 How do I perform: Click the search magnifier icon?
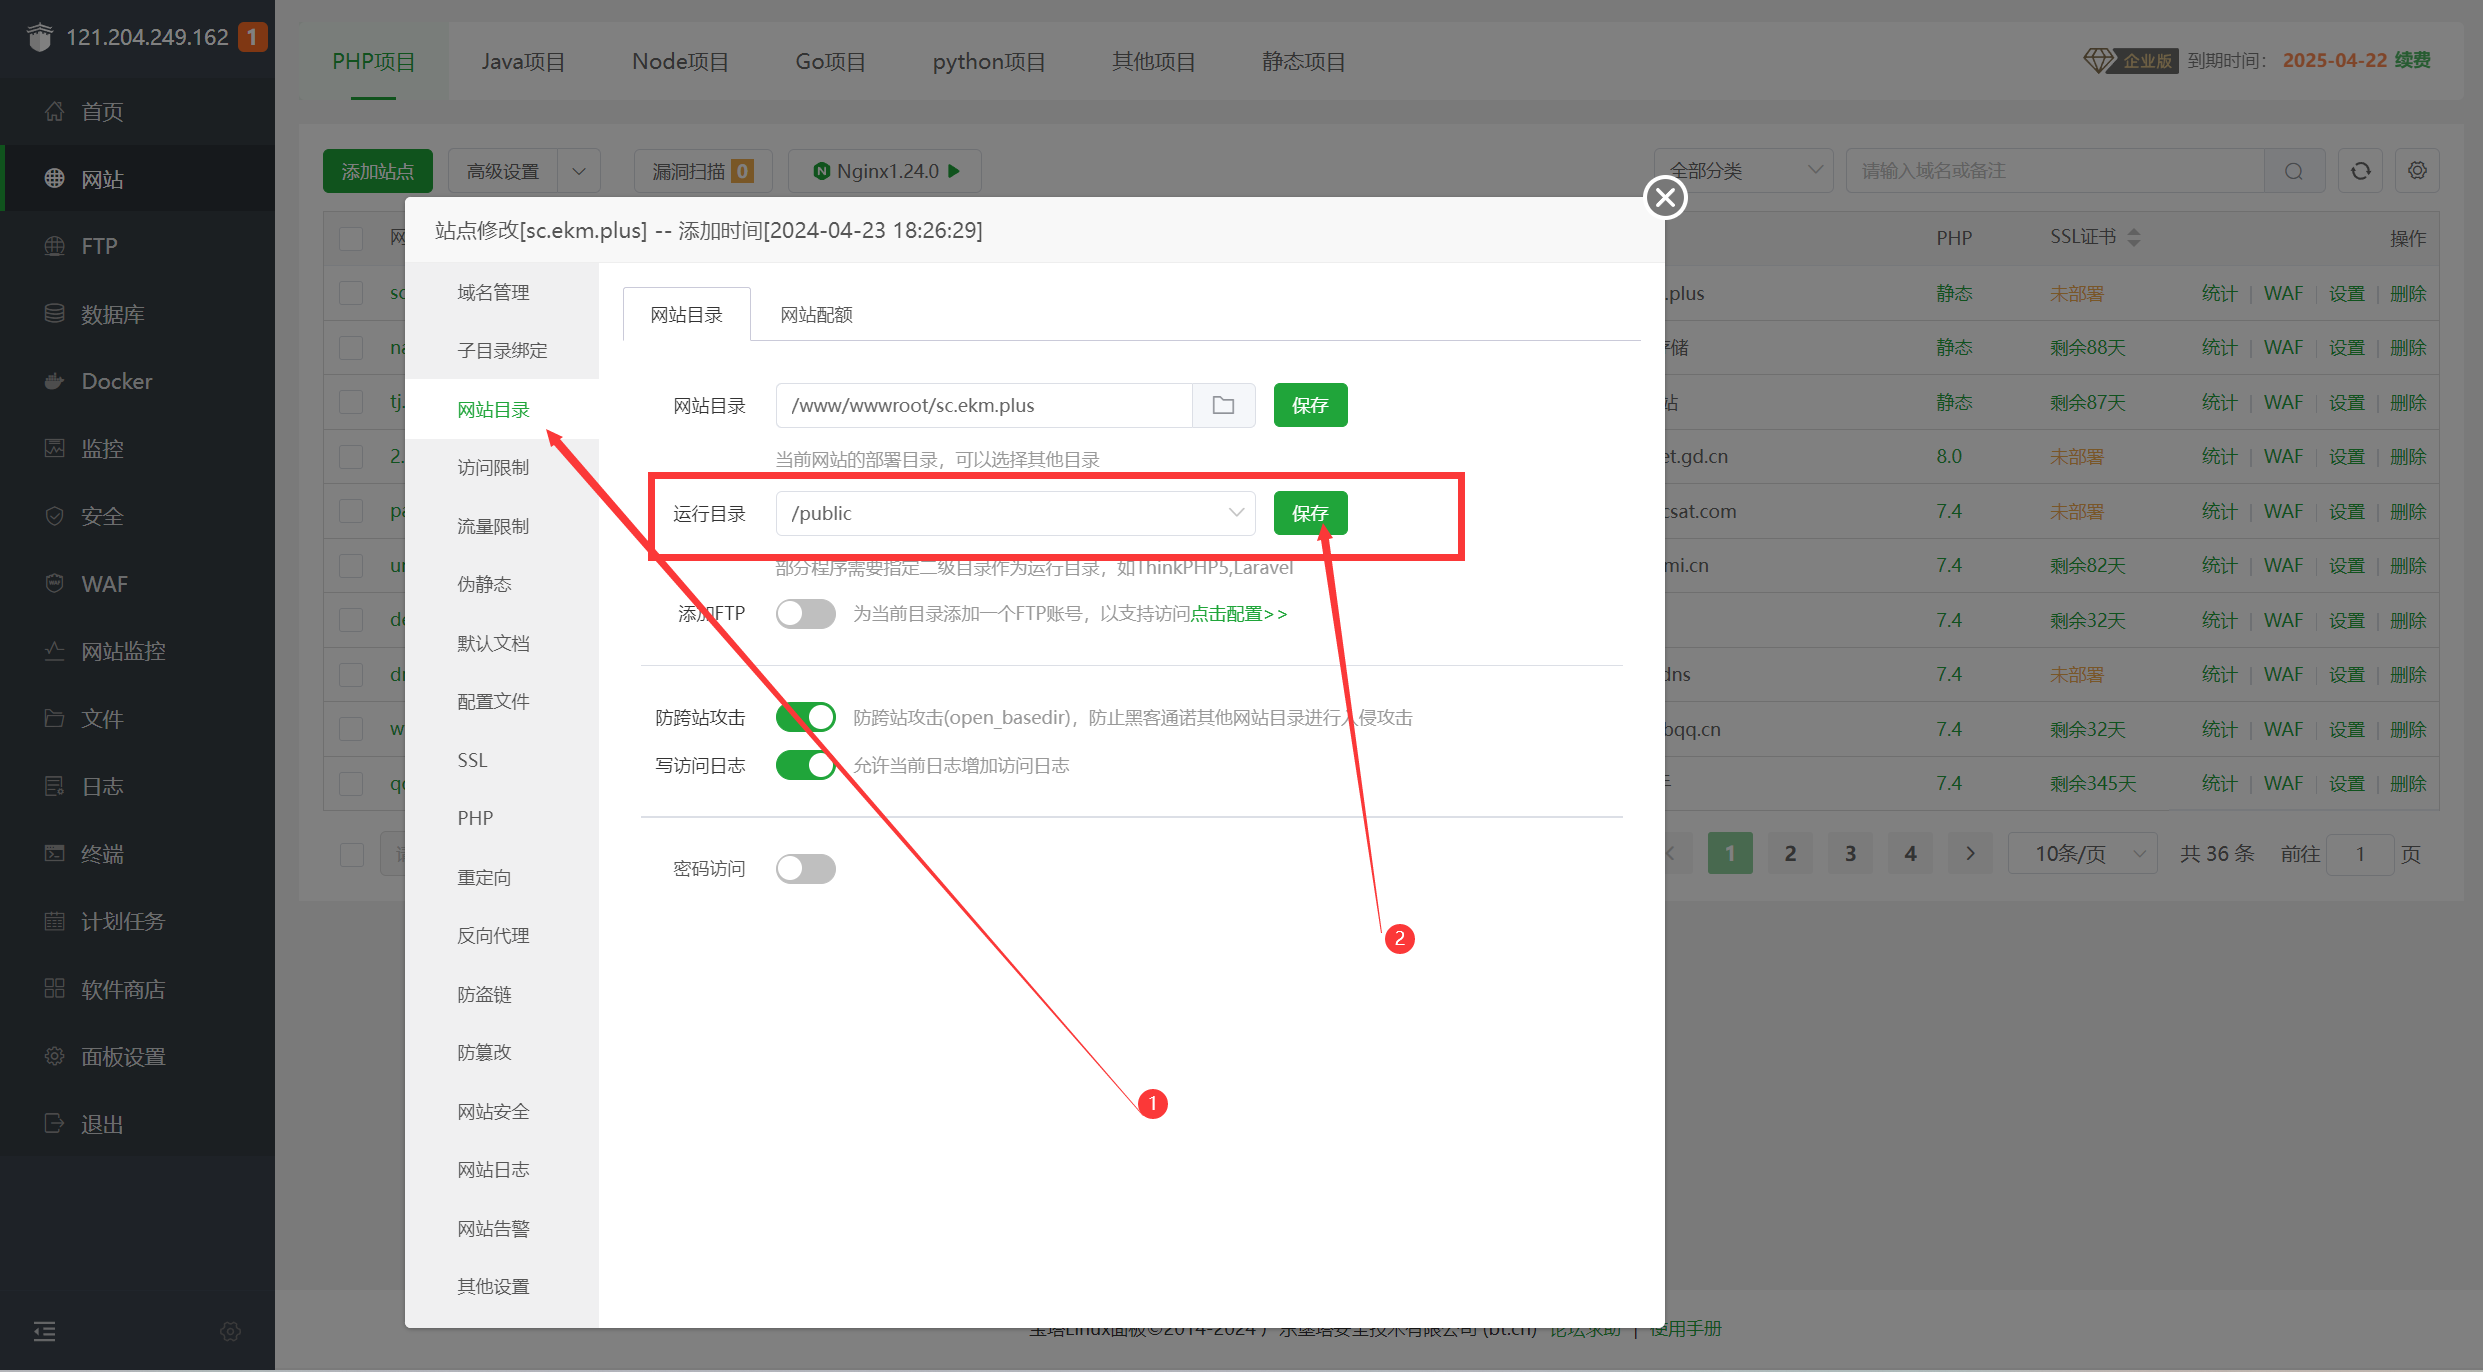coord(2294,171)
